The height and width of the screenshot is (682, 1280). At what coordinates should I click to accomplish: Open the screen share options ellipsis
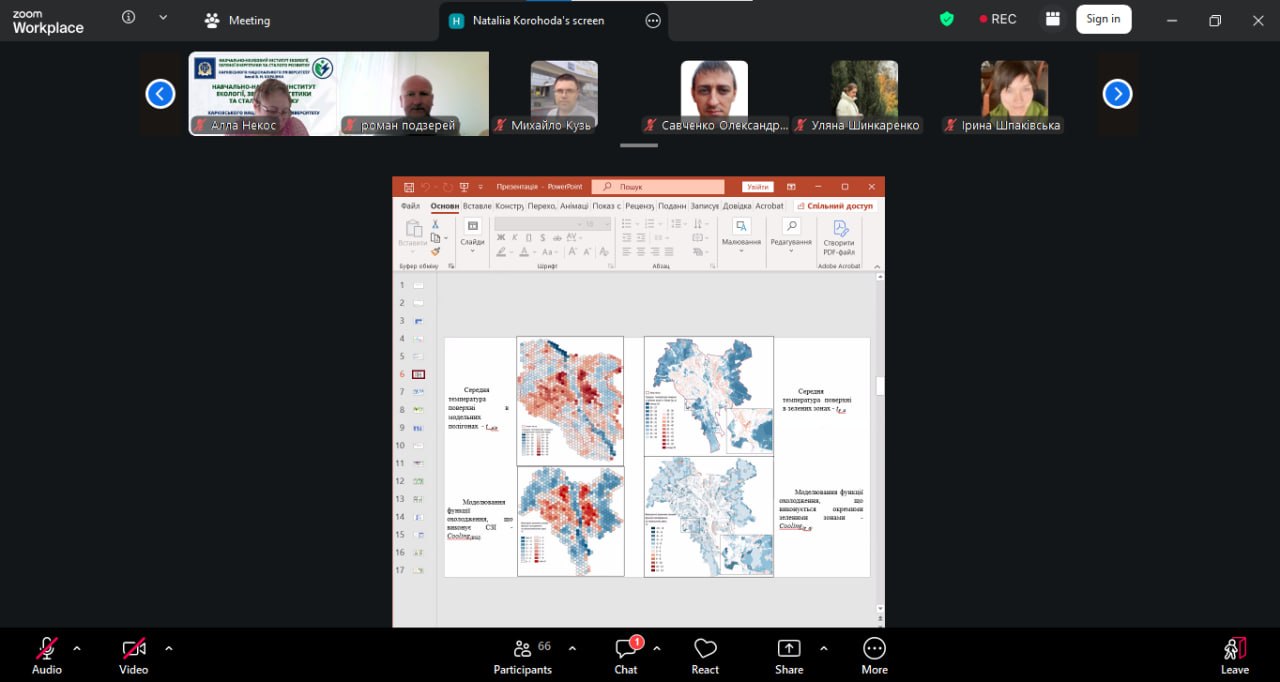(x=653, y=20)
